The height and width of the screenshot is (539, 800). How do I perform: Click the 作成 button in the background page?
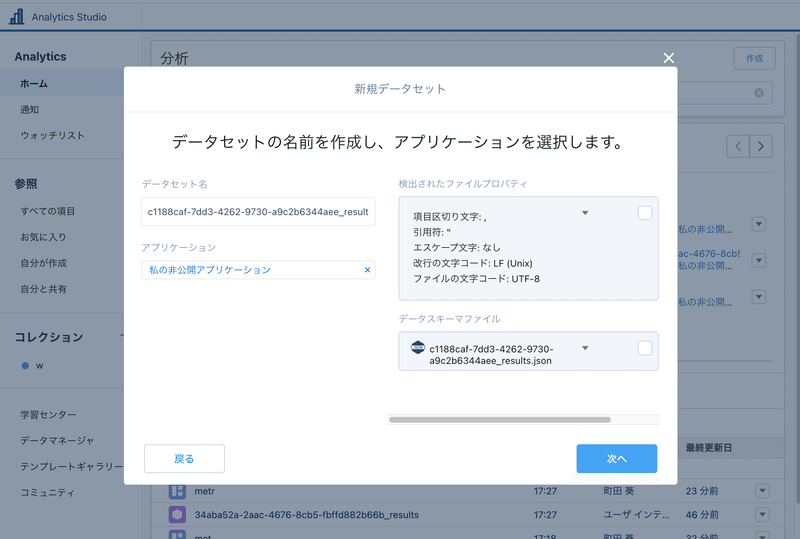click(755, 58)
